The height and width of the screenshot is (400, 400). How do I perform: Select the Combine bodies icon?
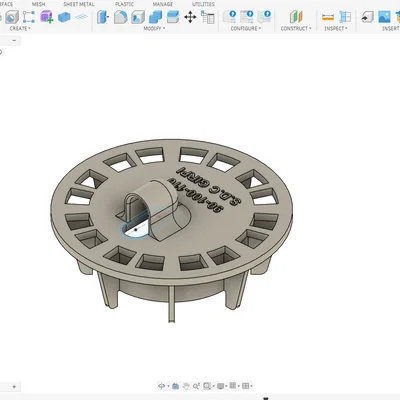155,17
